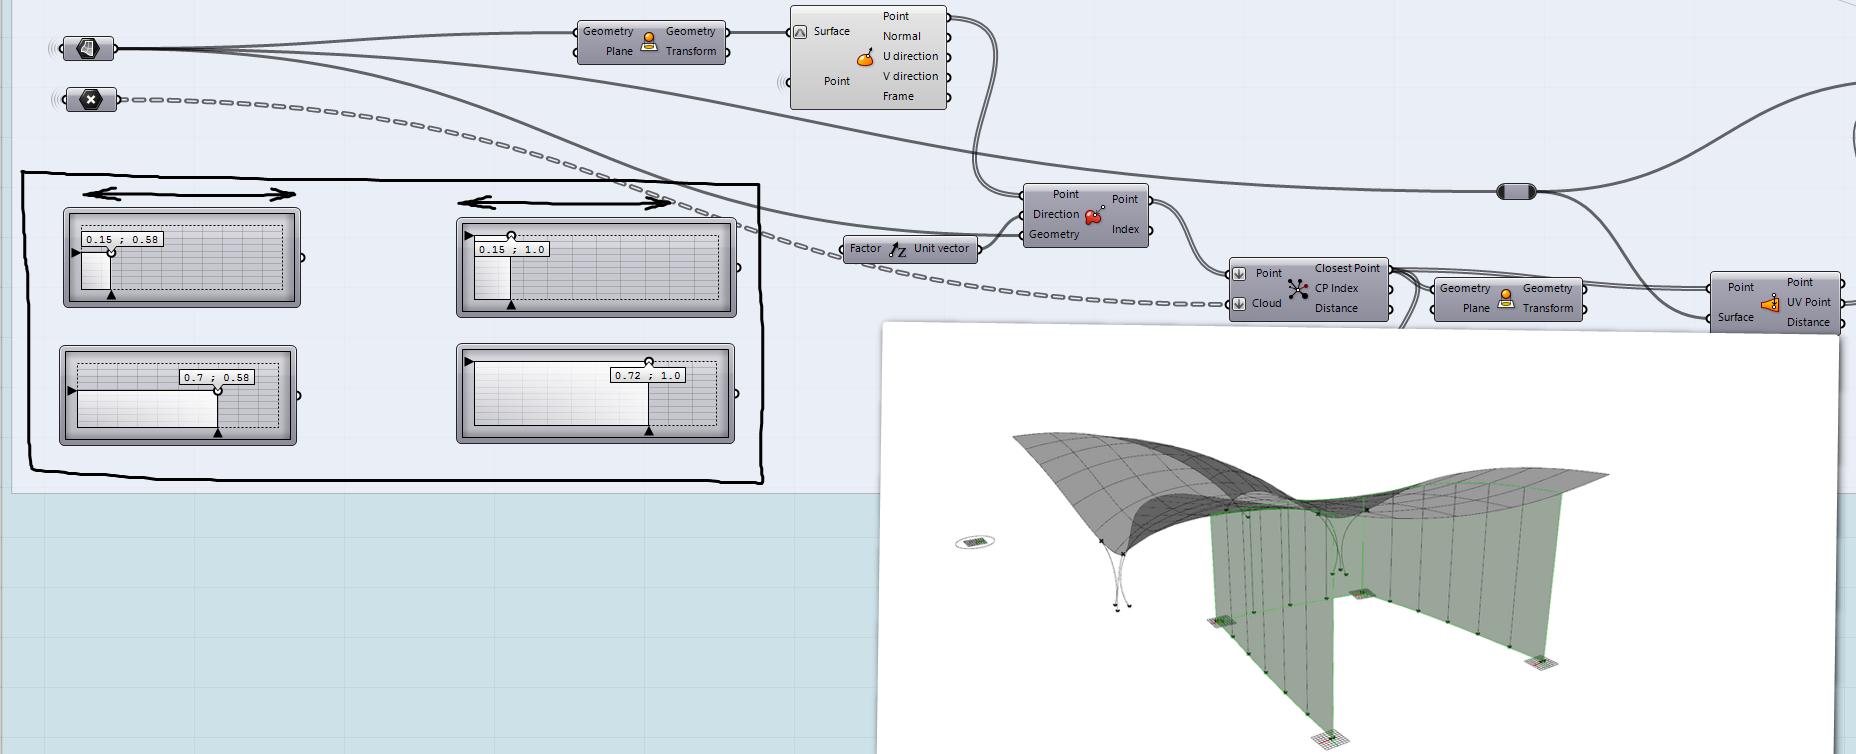1856x754 pixels.
Task: Click the first Orient component icon beside Evaluate Surface
Action: (x=648, y=41)
